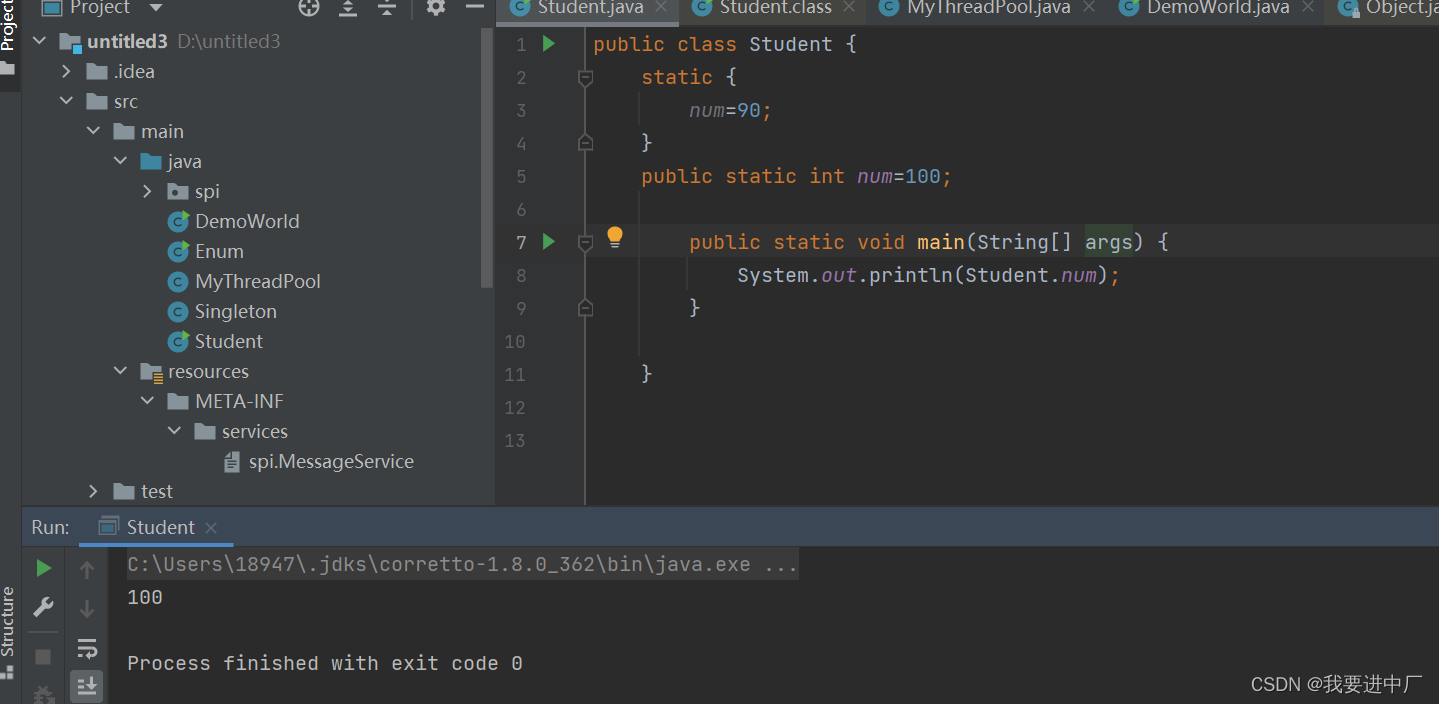
Task: Close the MyThreadPool.java tab
Action: 1089,8
